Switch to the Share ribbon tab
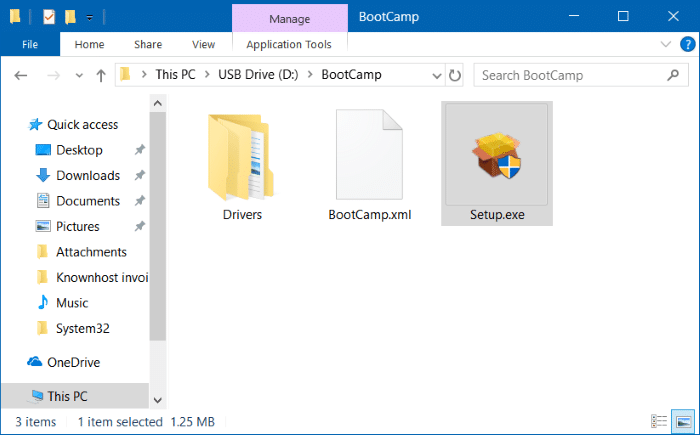This screenshot has width=700, height=435. tap(148, 44)
